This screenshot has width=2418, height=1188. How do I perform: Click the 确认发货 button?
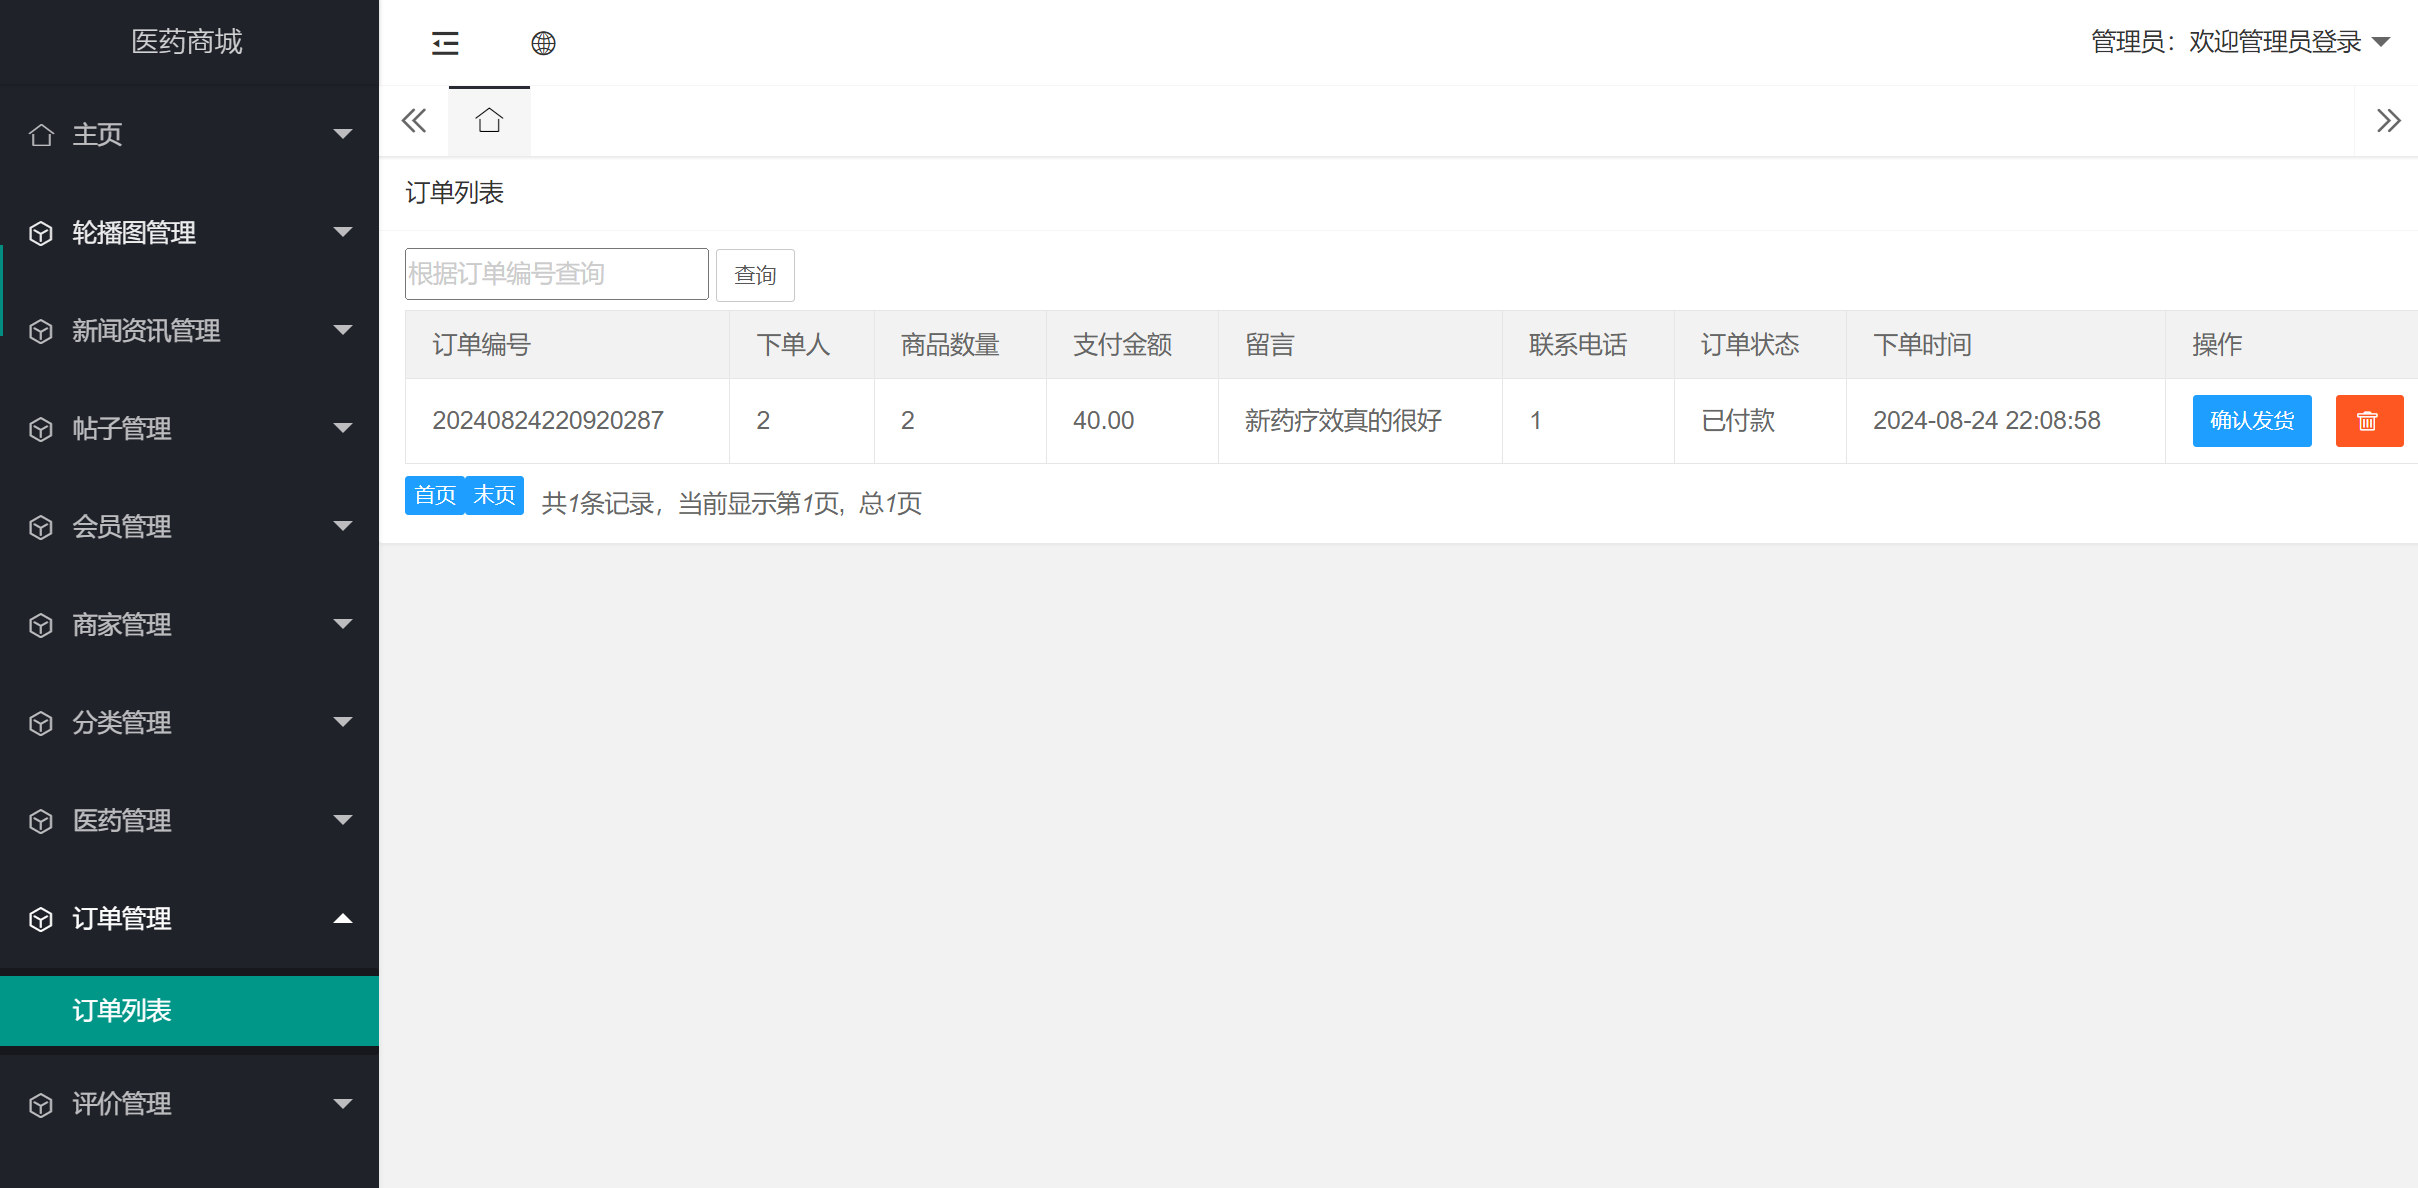[x=2251, y=421]
